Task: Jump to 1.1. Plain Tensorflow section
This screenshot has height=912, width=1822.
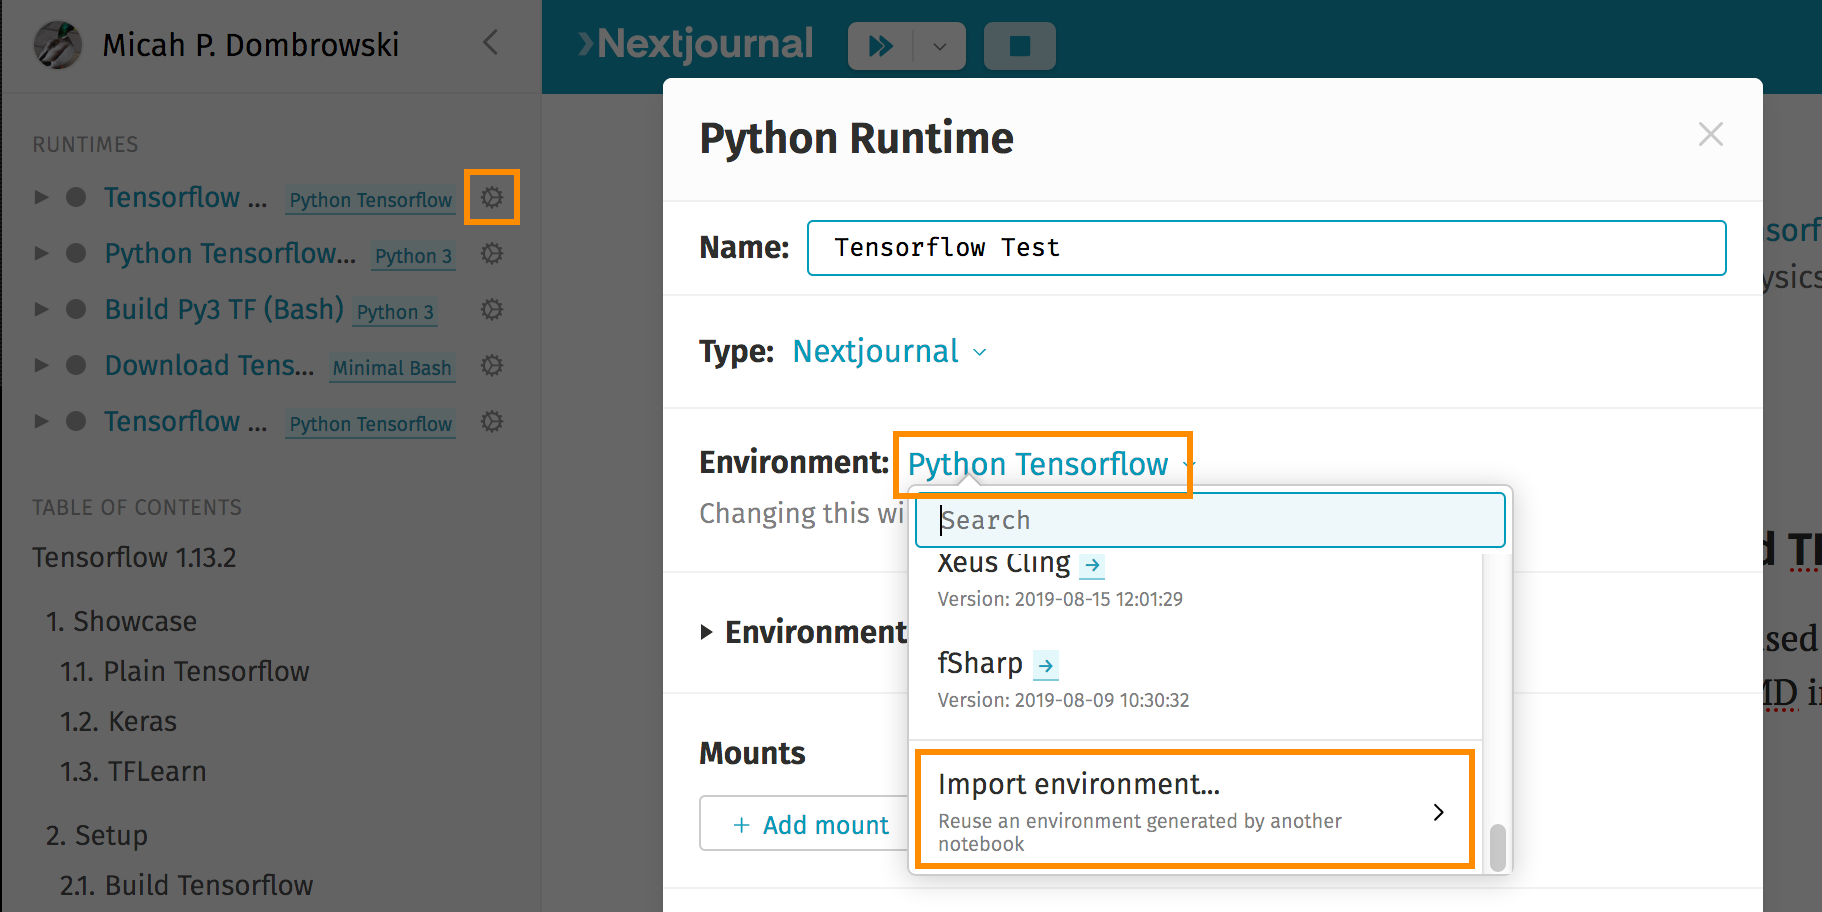Action: coord(185,671)
